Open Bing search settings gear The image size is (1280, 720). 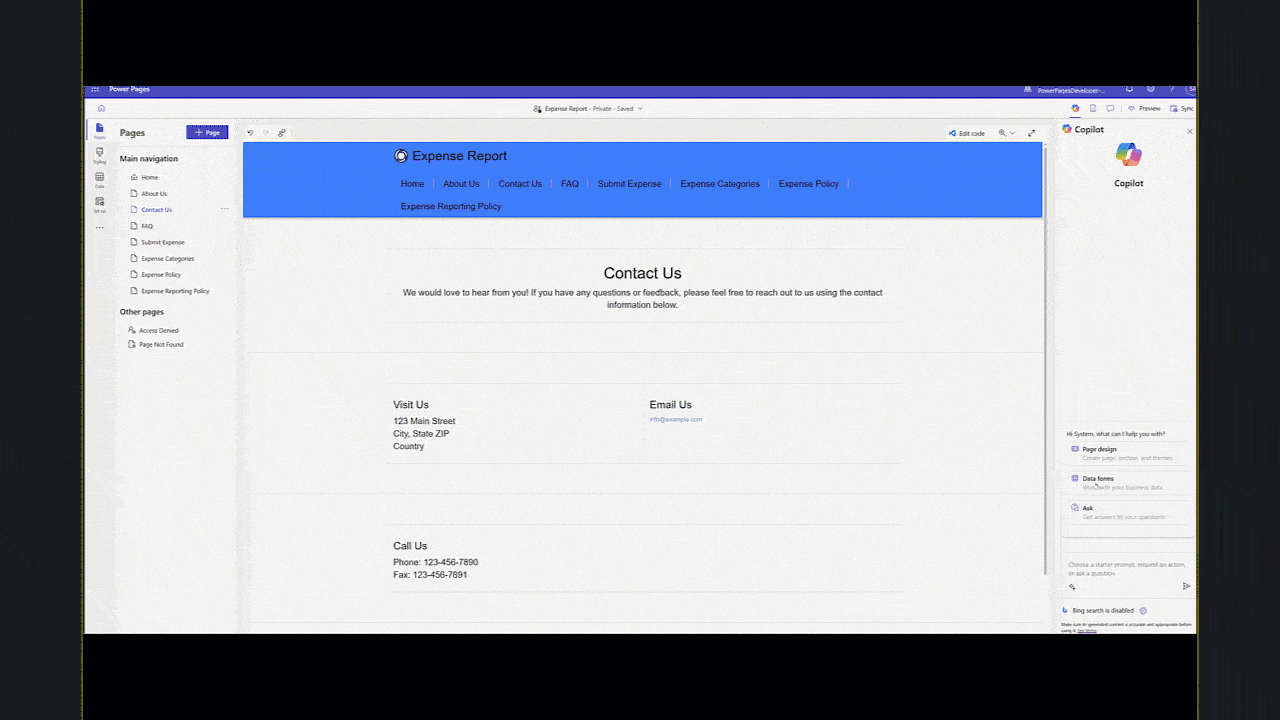1143,610
